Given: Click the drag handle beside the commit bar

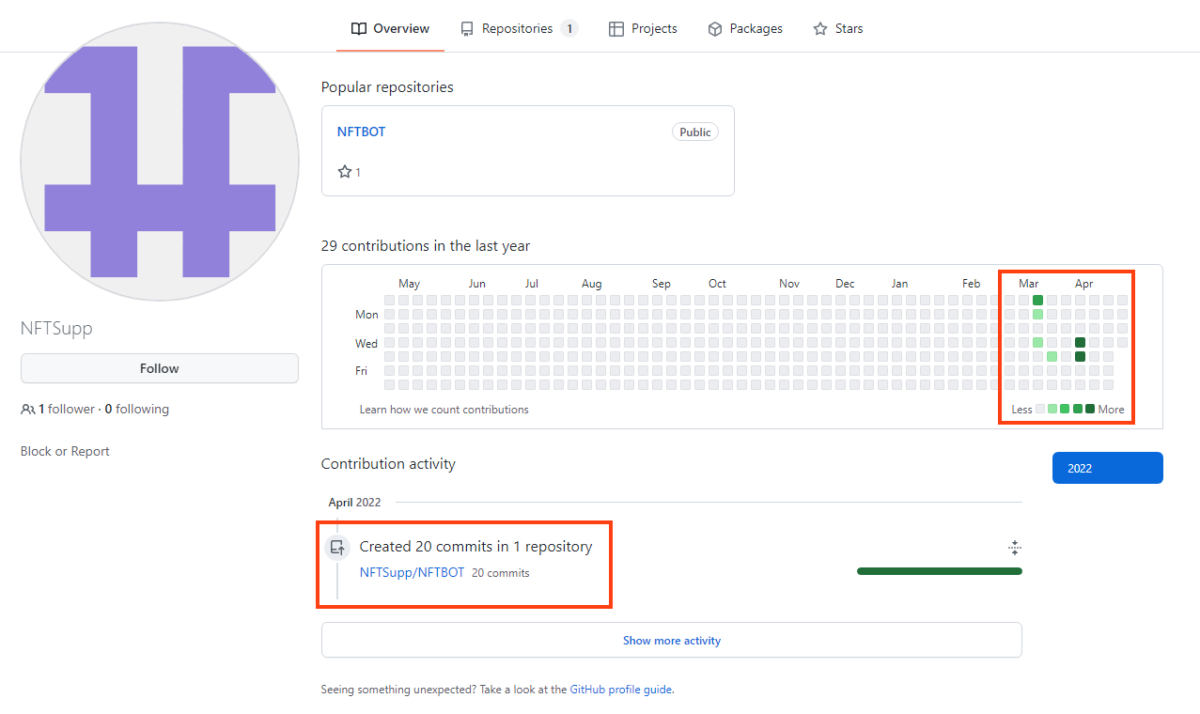Looking at the screenshot, I should tap(1014, 547).
